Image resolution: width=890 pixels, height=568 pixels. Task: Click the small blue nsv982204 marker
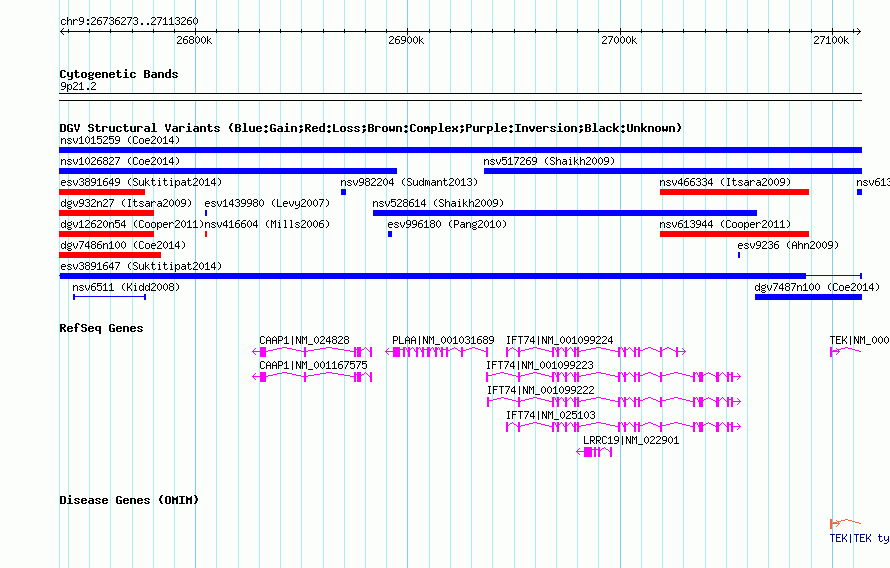click(343, 192)
